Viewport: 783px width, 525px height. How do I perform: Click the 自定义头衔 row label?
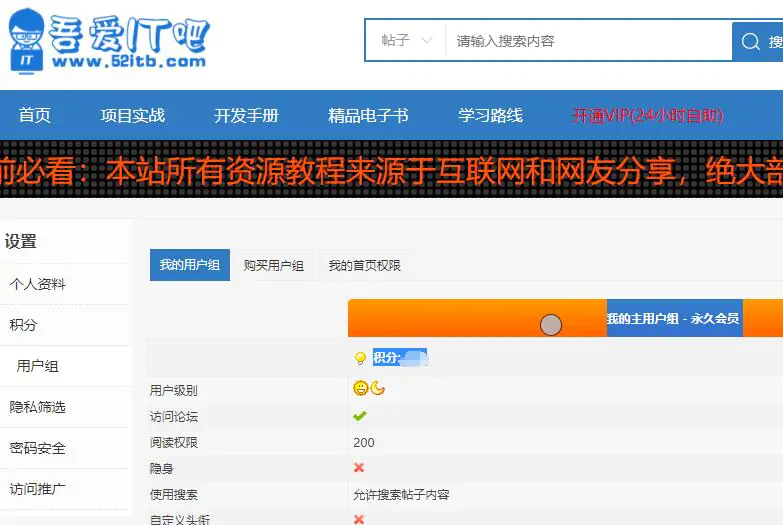click(180, 520)
